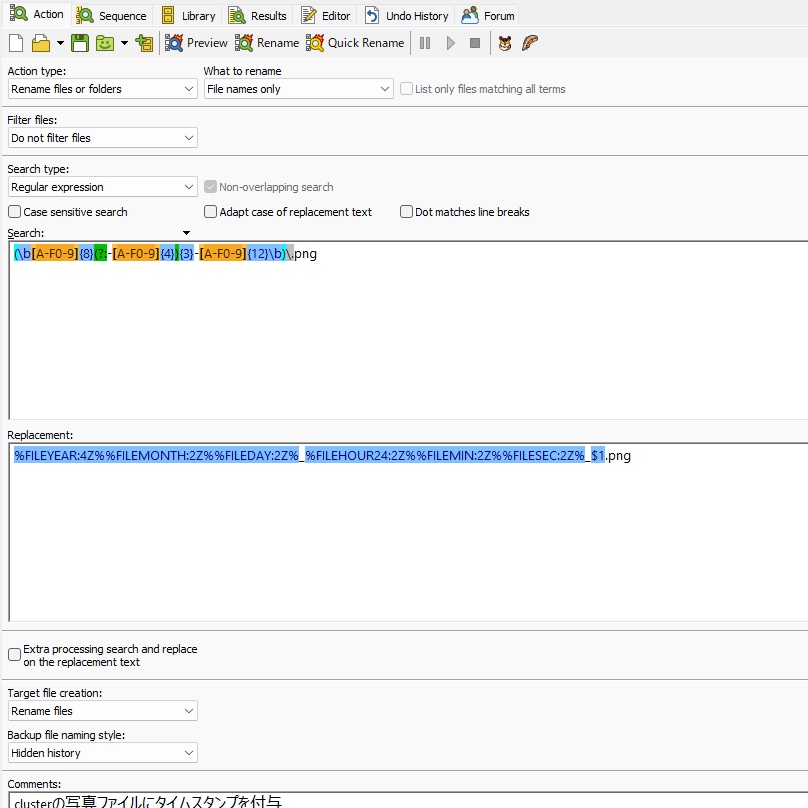808x808 pixels.
Task: Open the Search type dropdown
Action: tap(103, 187)
